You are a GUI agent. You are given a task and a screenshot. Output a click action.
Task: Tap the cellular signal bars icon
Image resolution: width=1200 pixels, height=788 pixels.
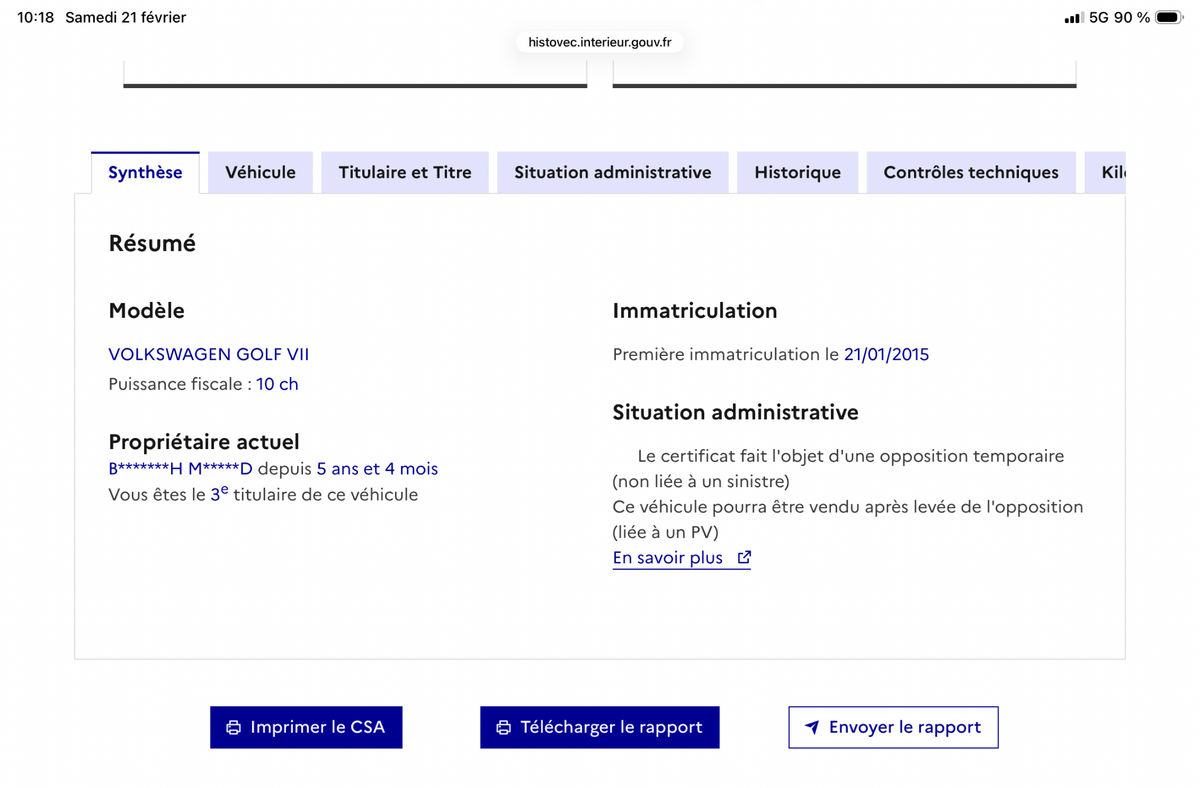click(x=1073, y=18)
